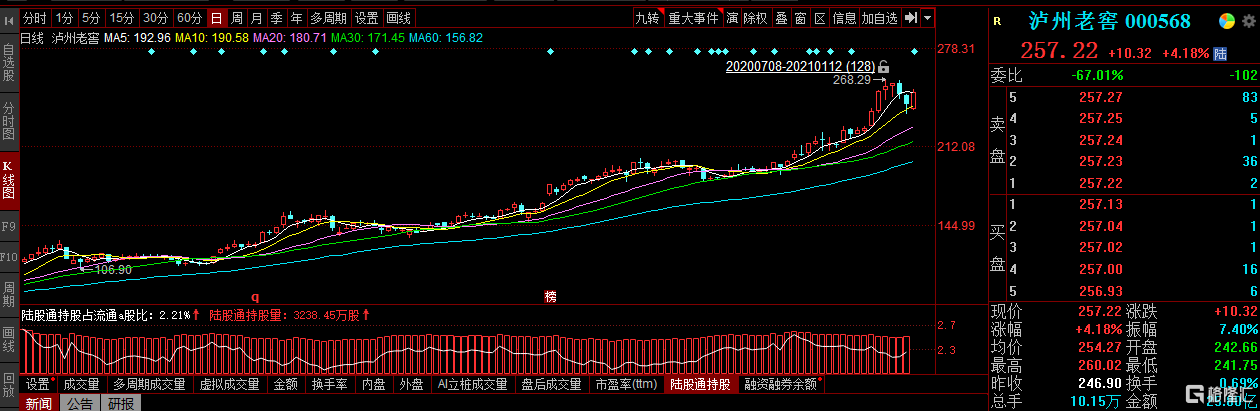Click the 泸州老窖 000568 stock title
Screen dimensions: 1260x411
tap(1110, 22)
